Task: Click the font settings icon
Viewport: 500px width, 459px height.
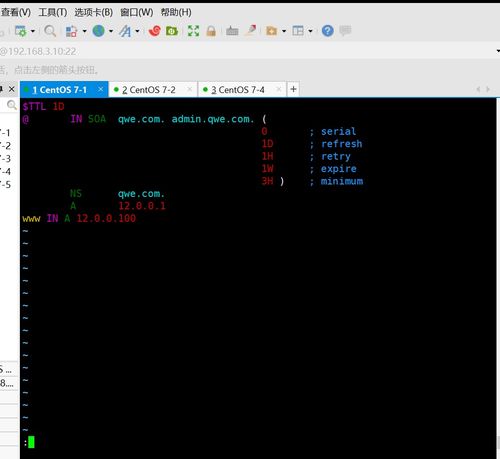Action: click(125, 31)
